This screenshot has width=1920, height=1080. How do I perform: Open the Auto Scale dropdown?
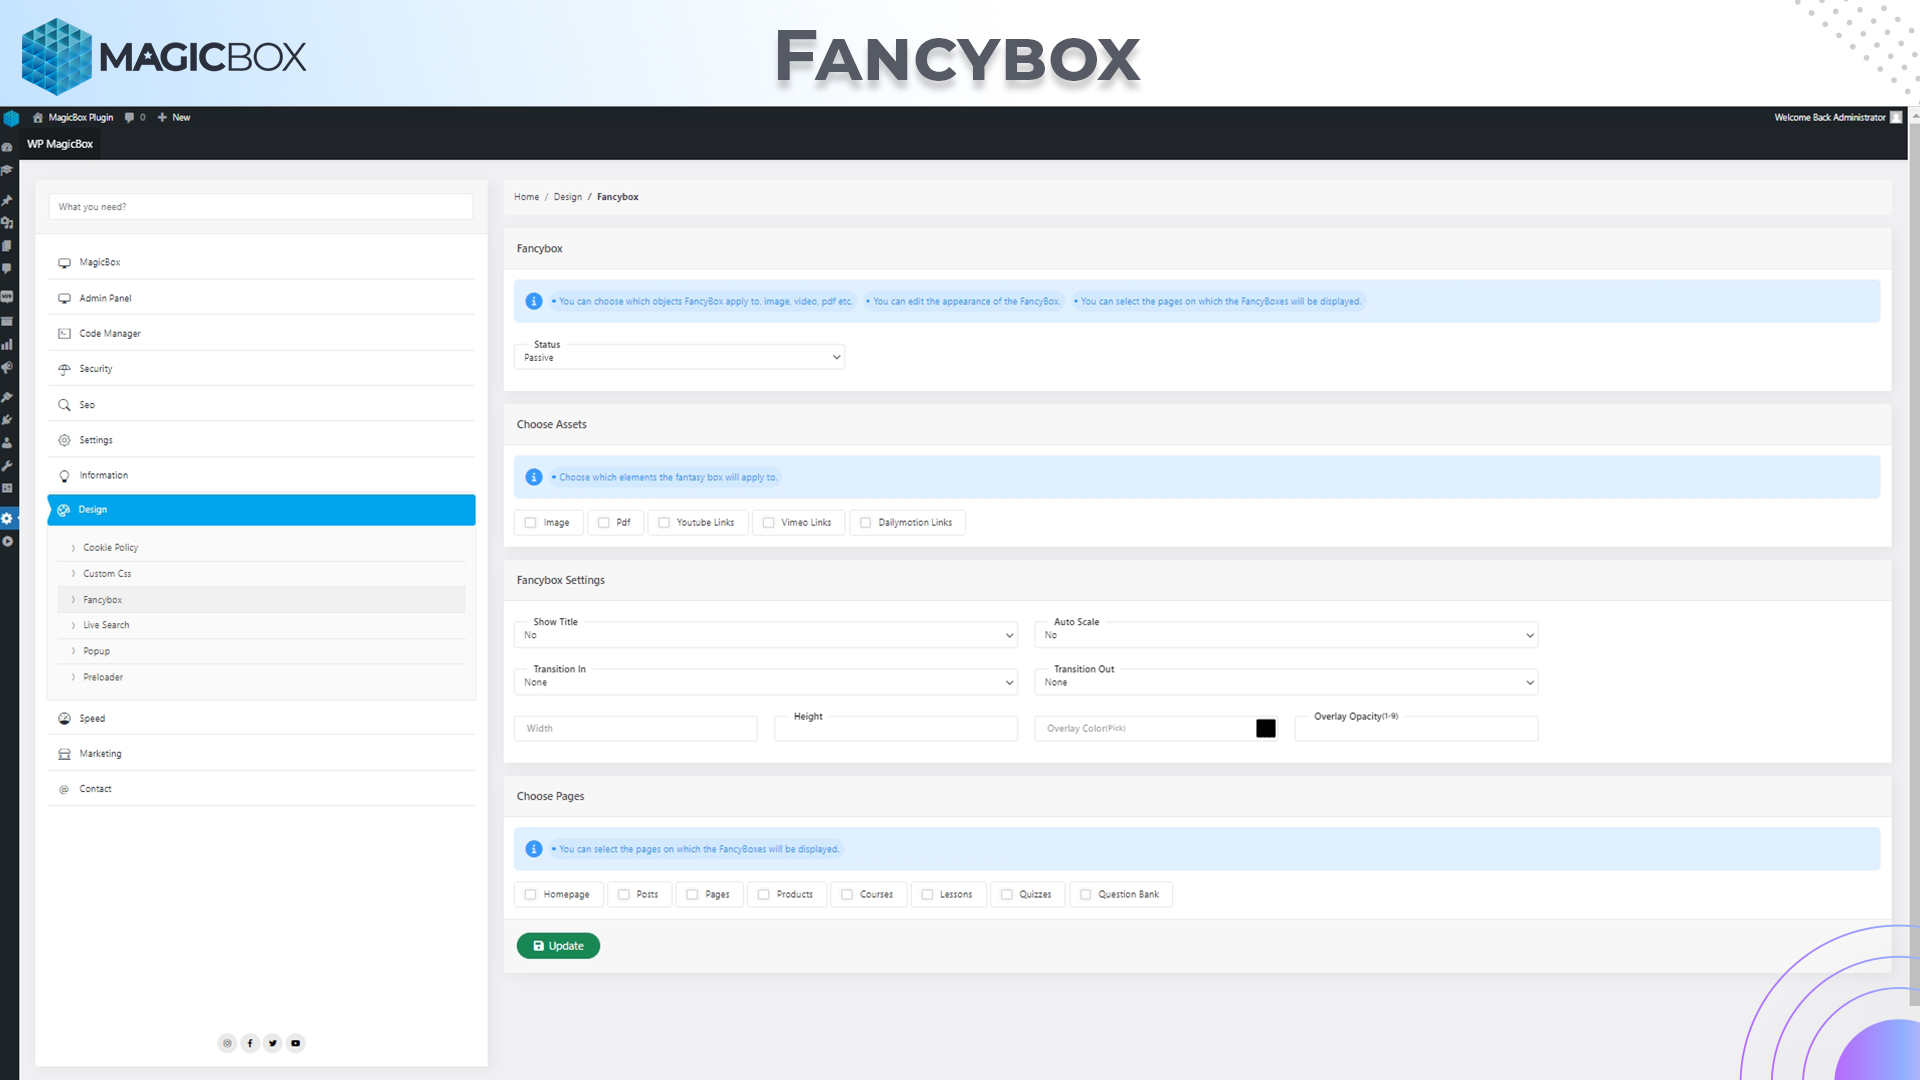1286,635
